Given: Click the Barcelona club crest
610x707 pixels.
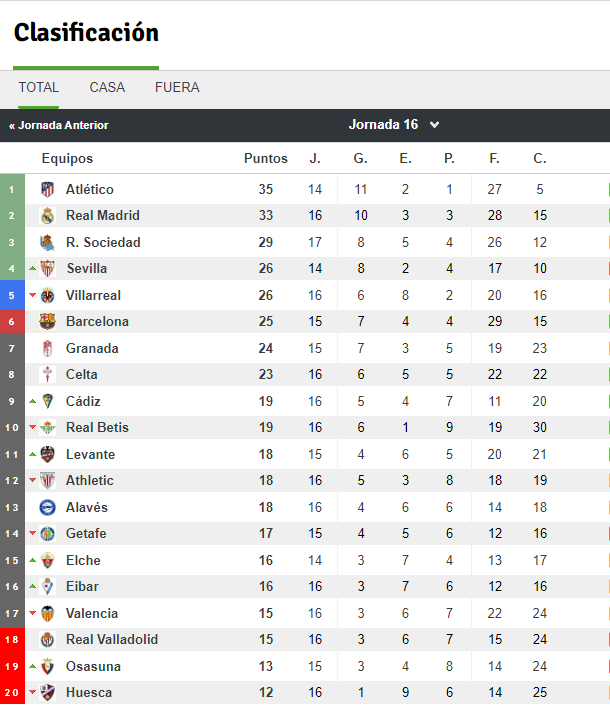Looking at the screenshot, I should point(47,321).
